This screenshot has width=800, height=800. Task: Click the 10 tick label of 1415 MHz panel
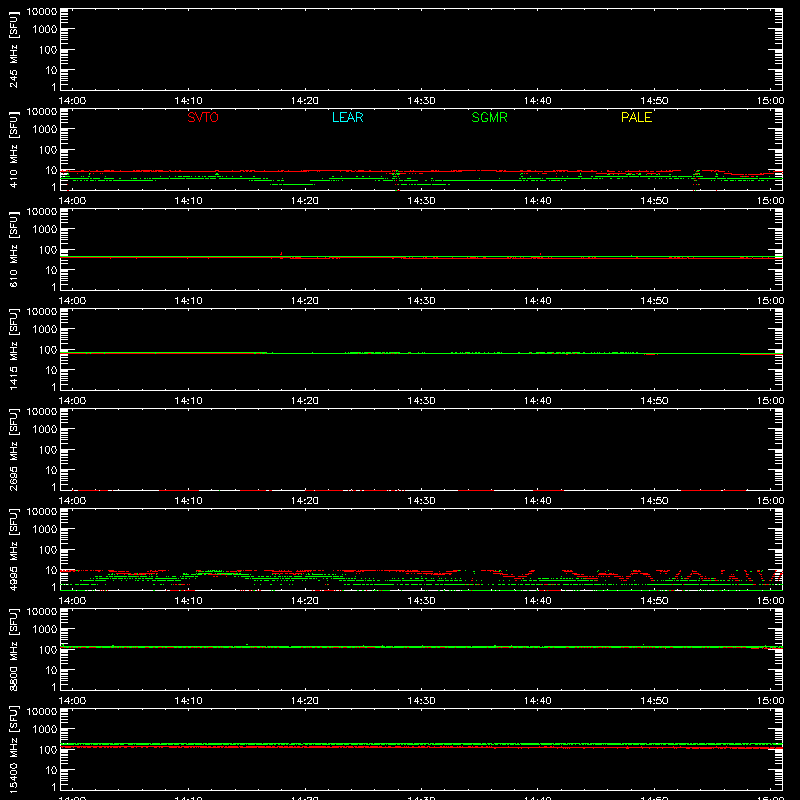[x=51, y=370]
